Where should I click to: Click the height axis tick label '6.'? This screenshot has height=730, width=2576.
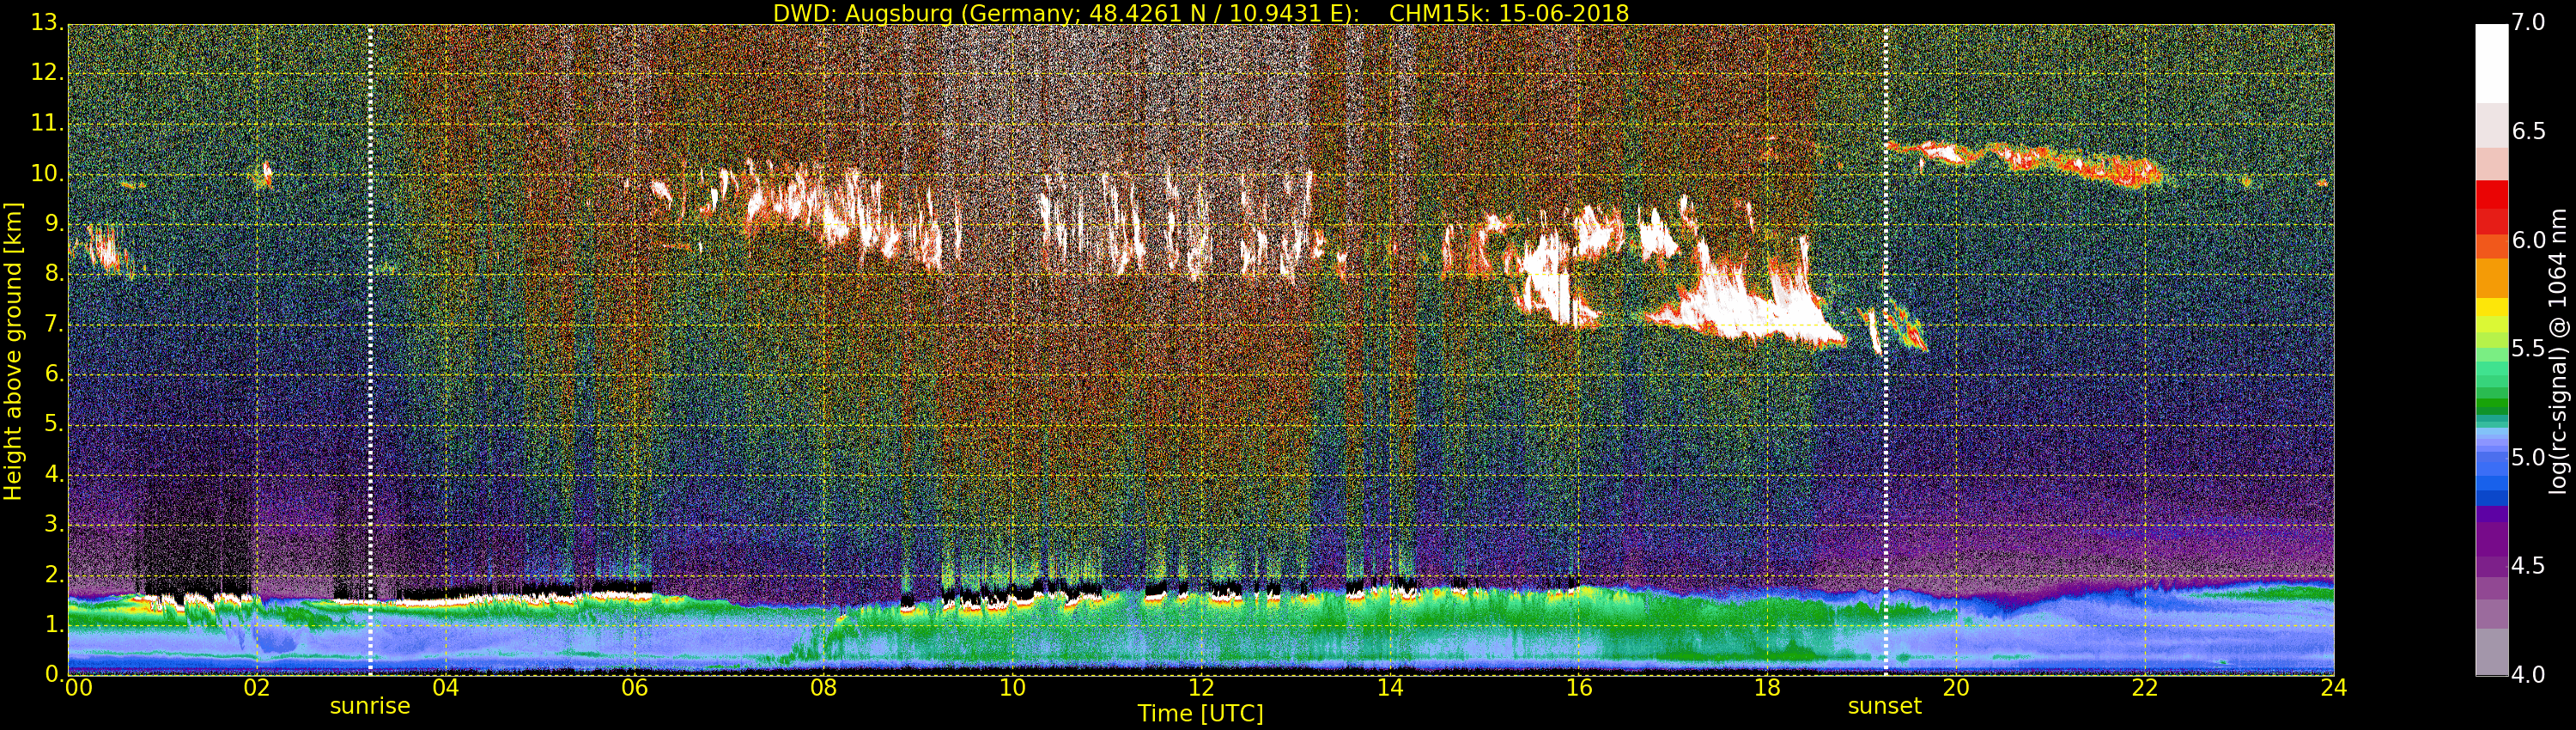tap(54, 374)
